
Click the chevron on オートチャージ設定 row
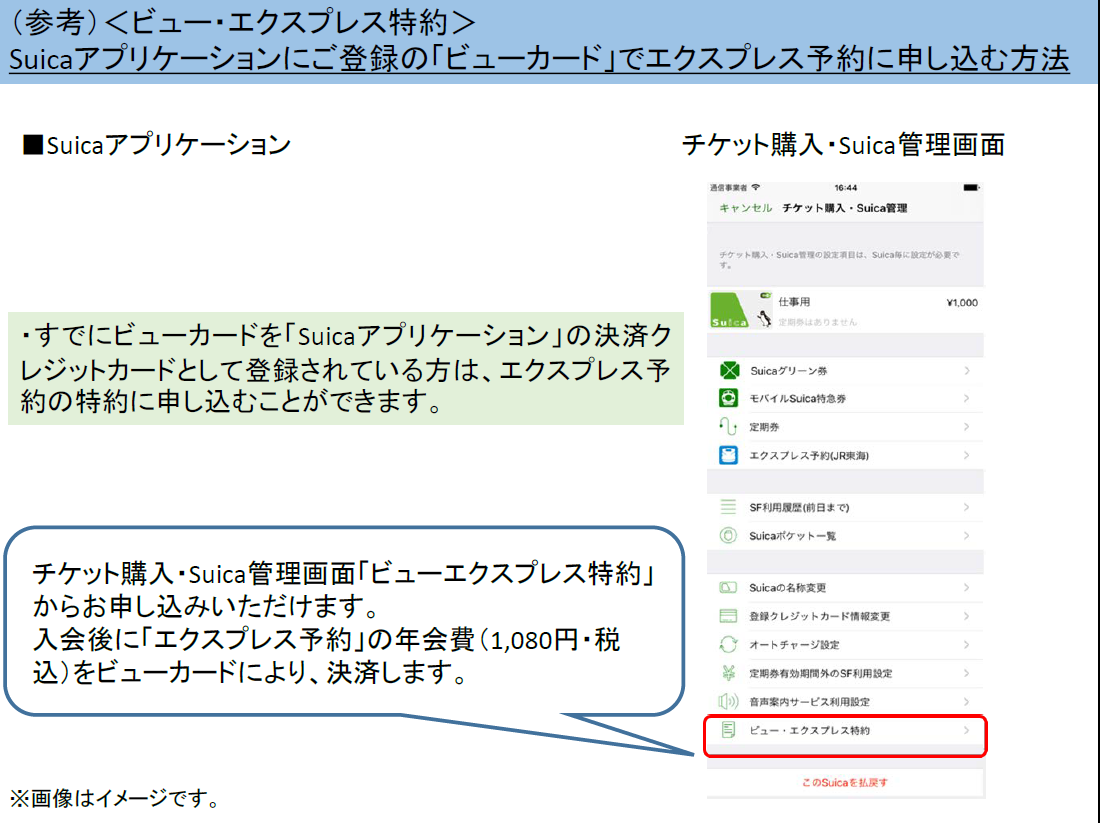[967, 645]
